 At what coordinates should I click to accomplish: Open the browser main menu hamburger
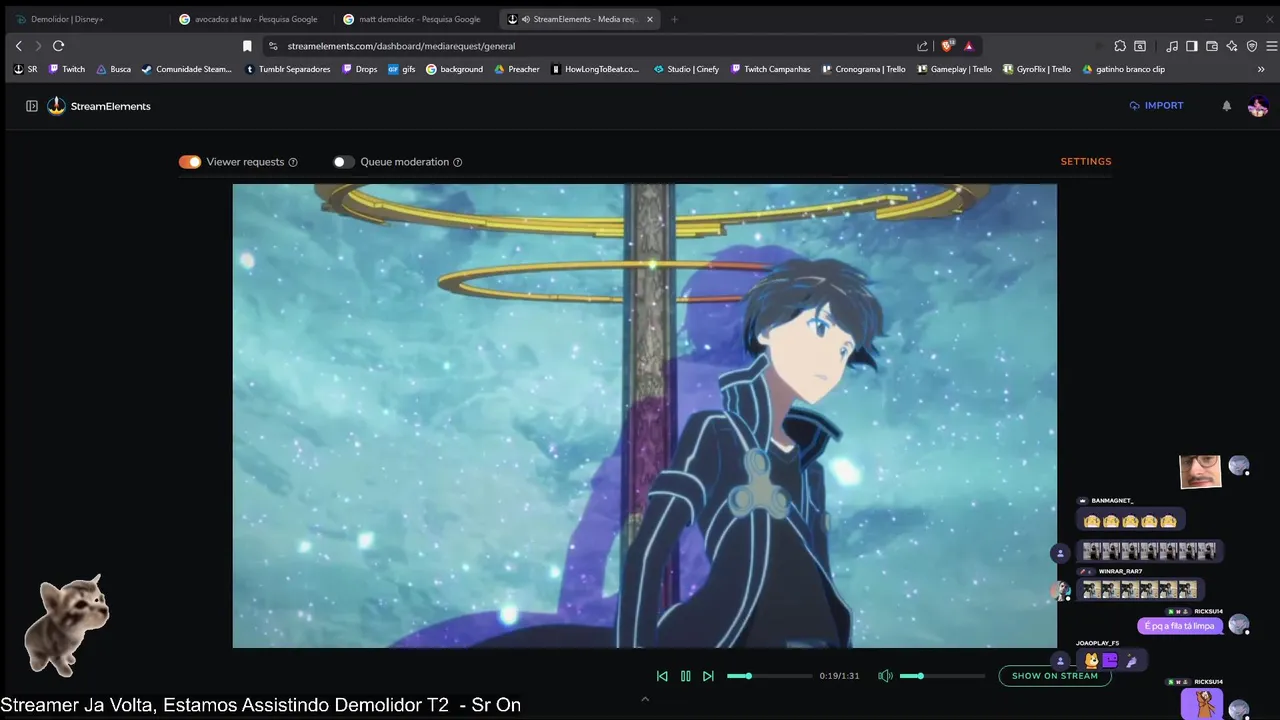click(1272, 46)
